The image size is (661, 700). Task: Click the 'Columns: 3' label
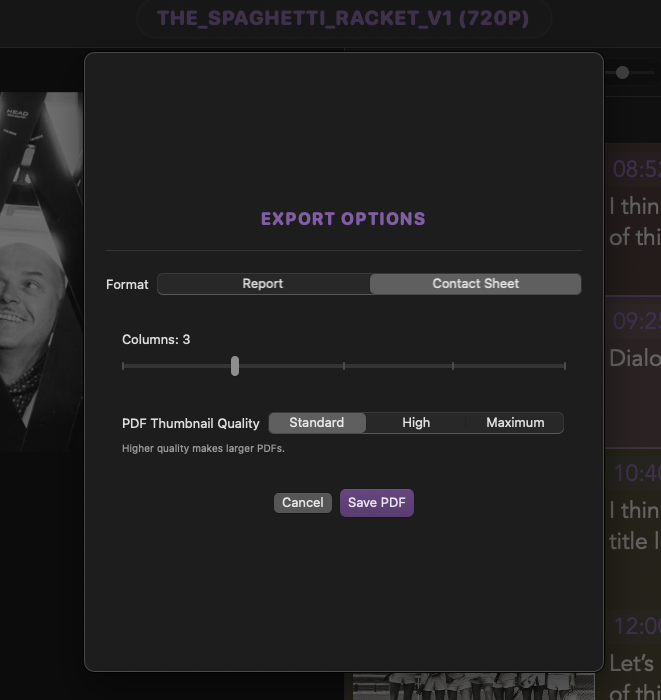[156, 340]
